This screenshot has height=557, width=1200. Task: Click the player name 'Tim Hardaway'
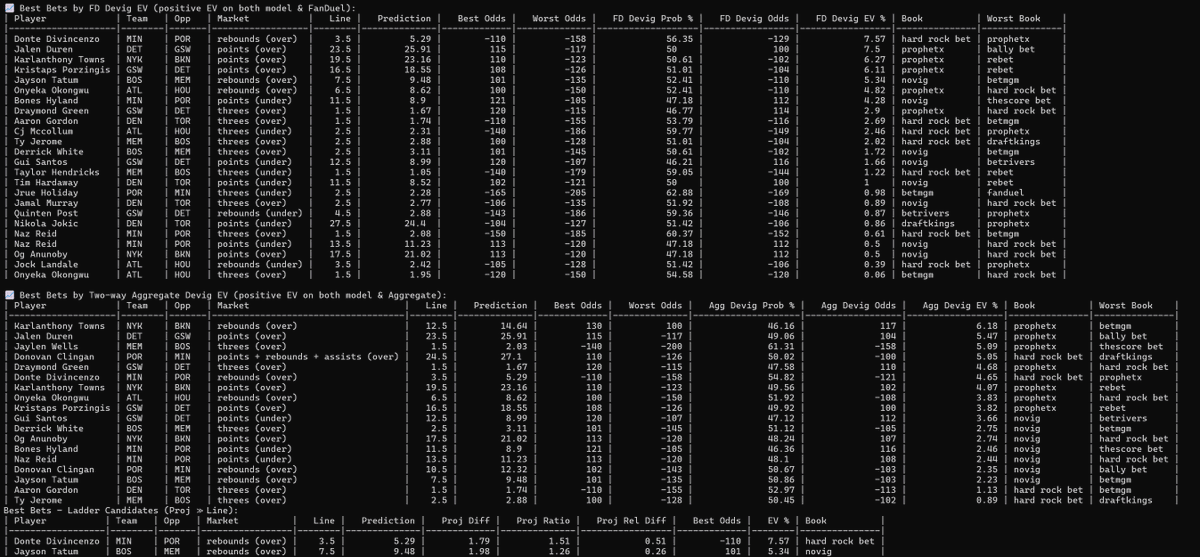tap(45, 183)
